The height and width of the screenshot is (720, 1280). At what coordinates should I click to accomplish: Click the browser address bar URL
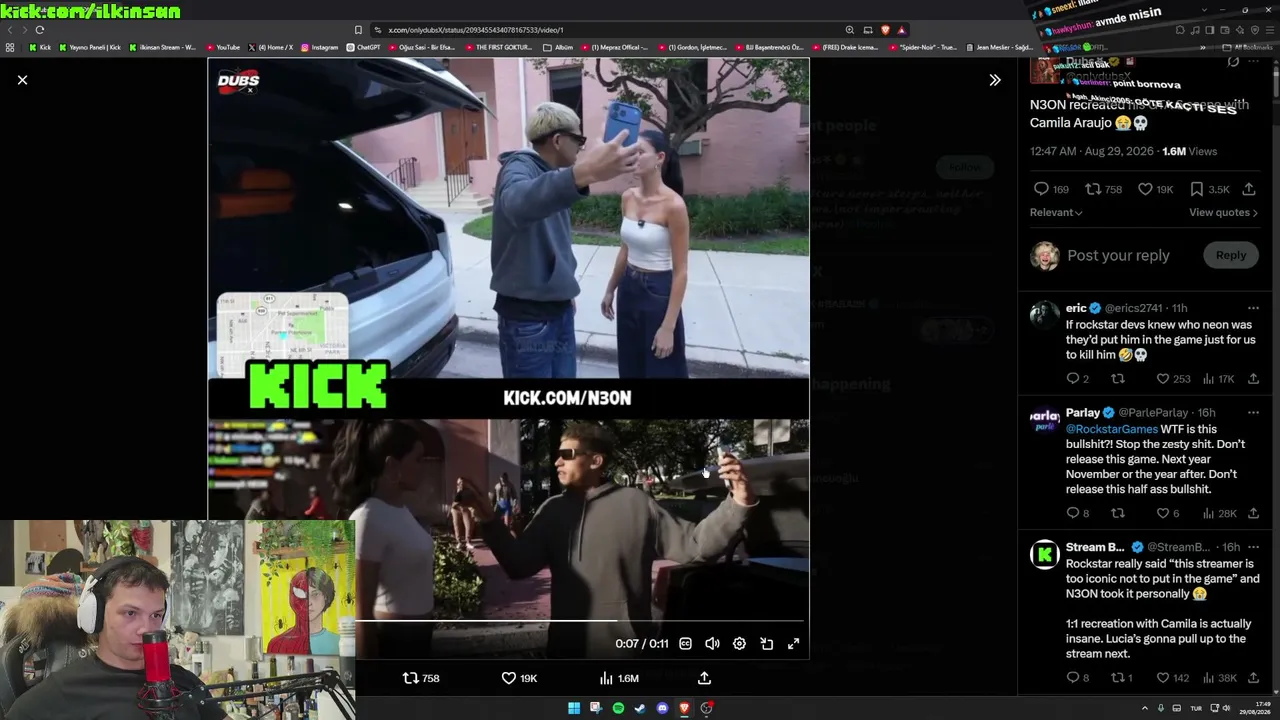(x=476, y=30)
